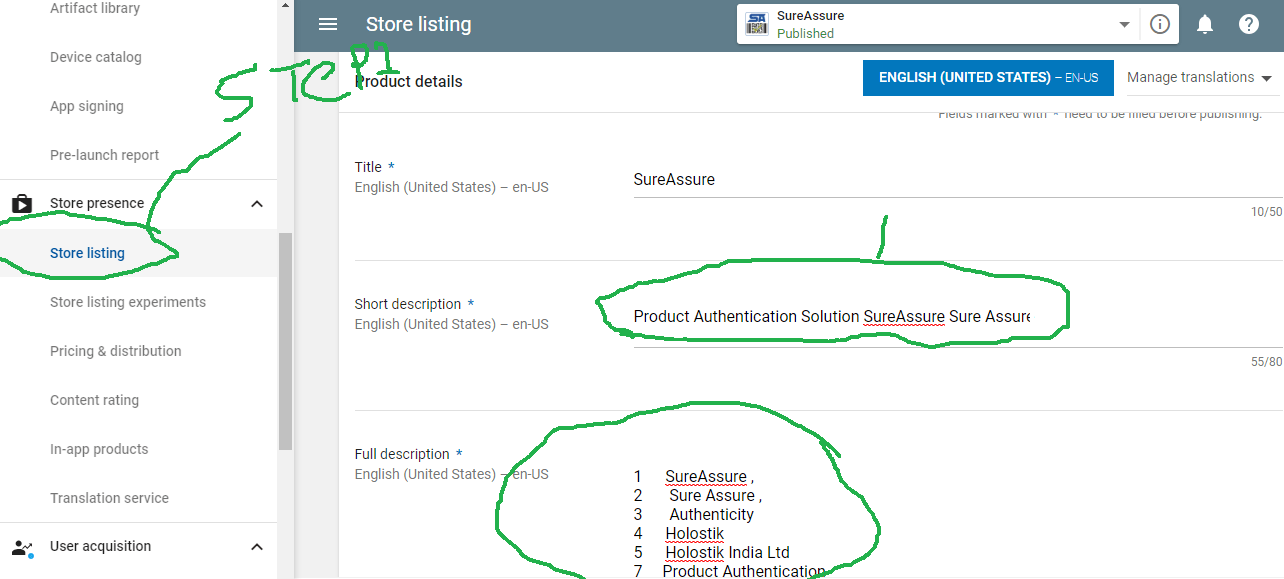Screen dimensions: 1284x579
Task: Open Device catalog in sidebar
Action: tap(96, 57)
